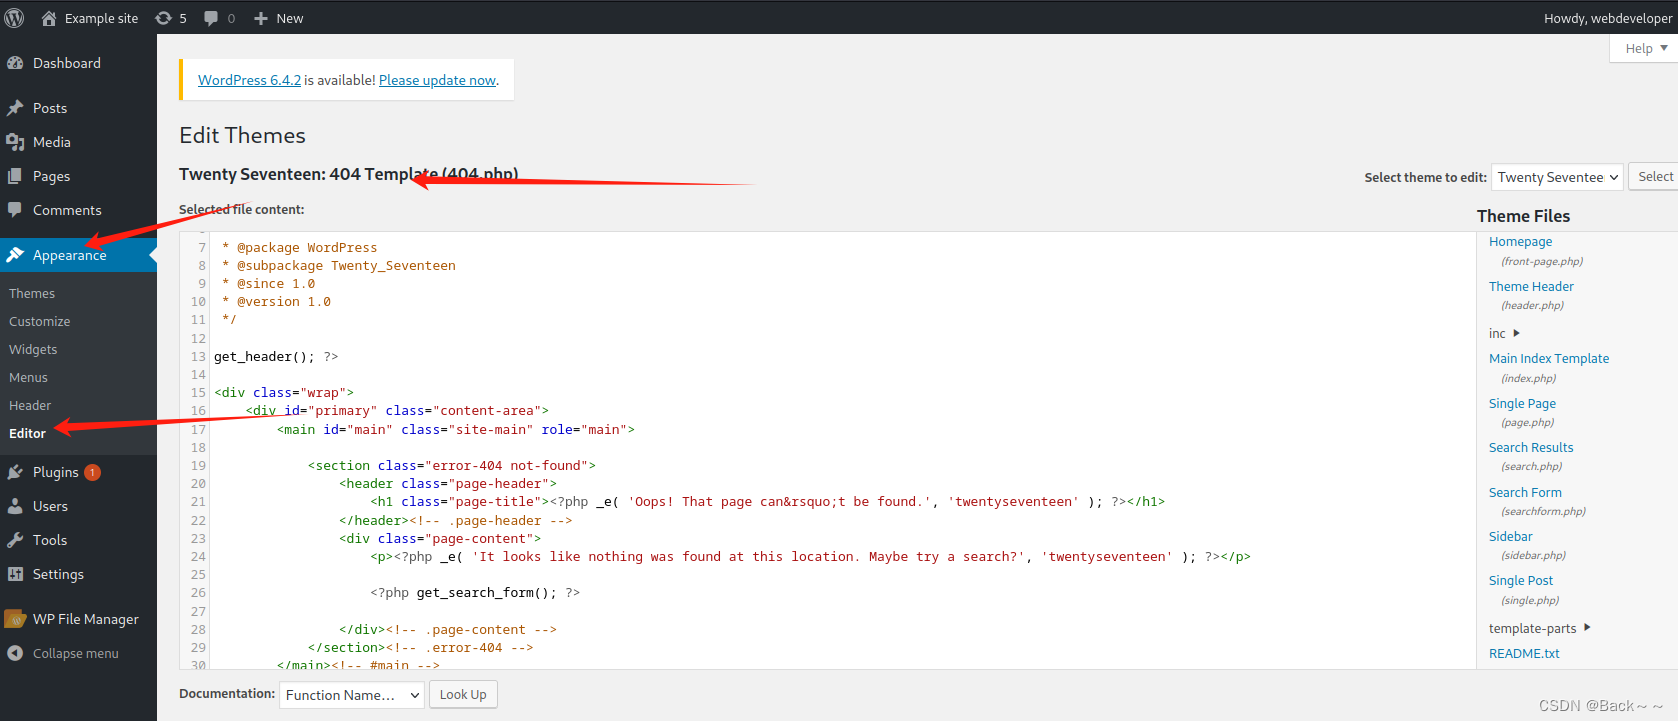This screenshot has height=721, width=1678.
Task: Click the Select theme button
Action: coord(1655,177)
